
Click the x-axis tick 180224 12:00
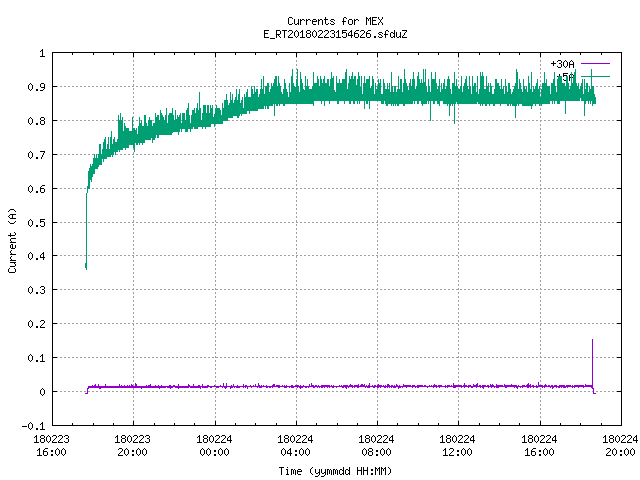(x=458, y=446)
